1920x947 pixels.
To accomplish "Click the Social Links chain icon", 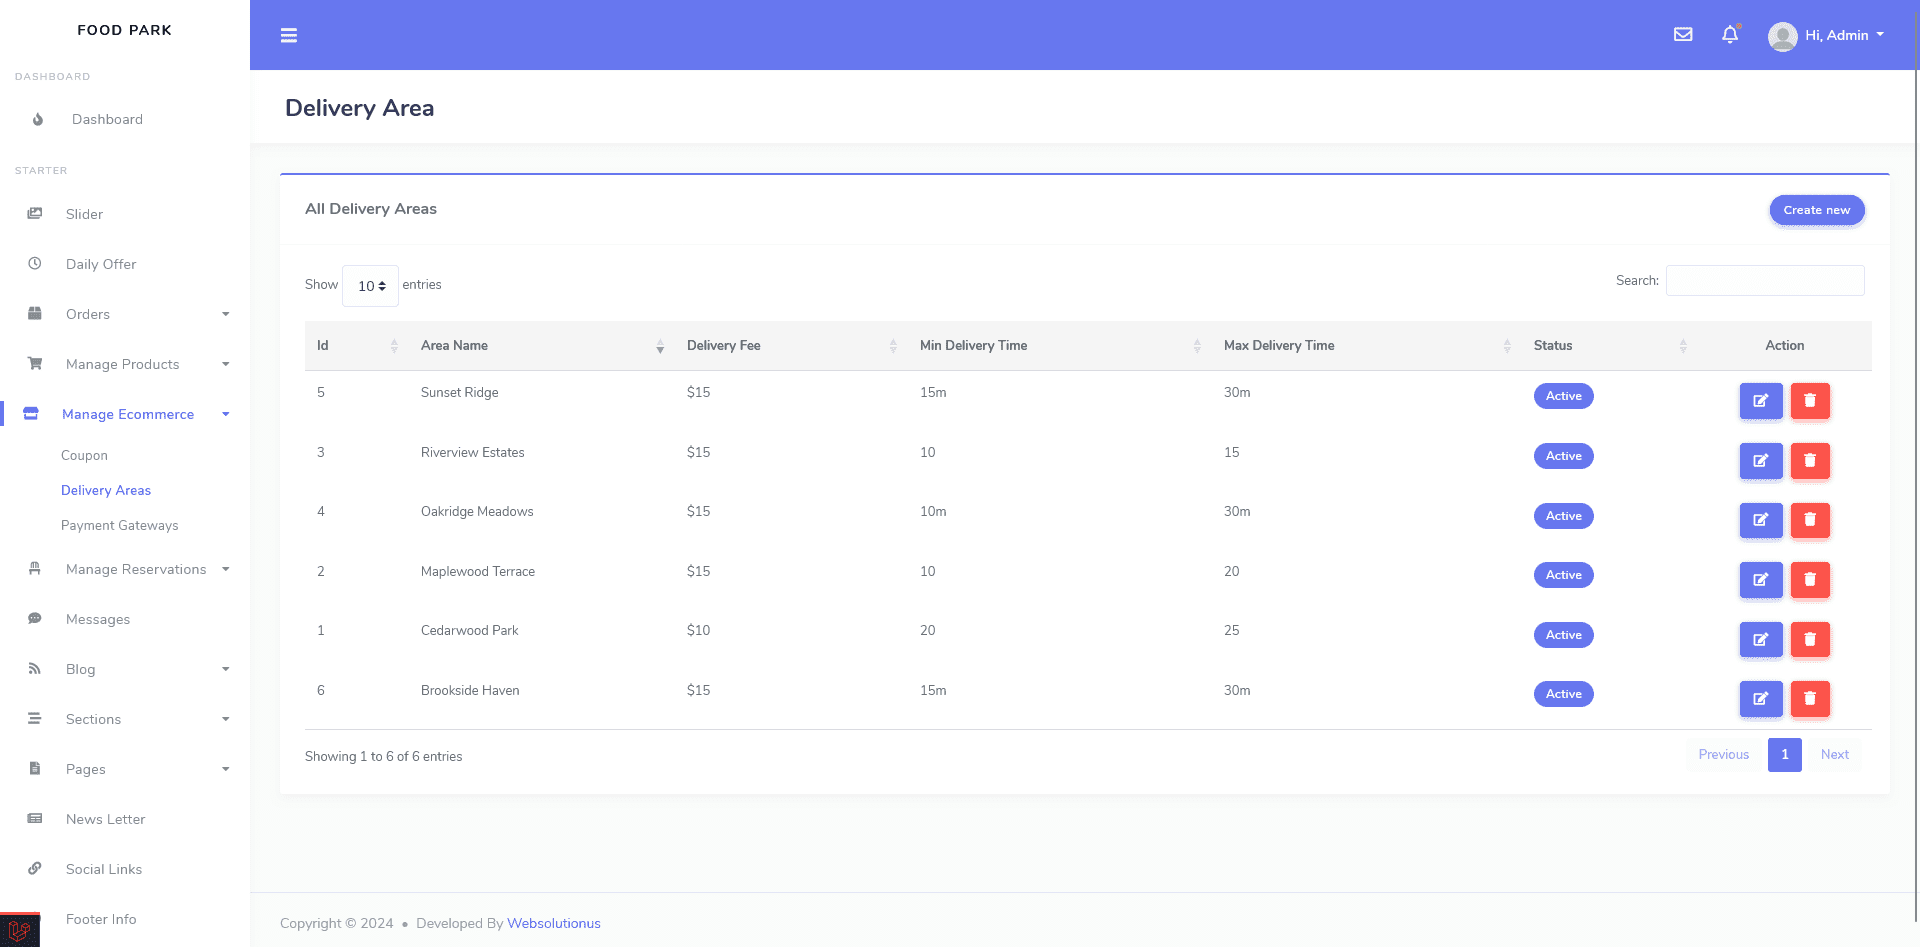I will tap(35, 868).
